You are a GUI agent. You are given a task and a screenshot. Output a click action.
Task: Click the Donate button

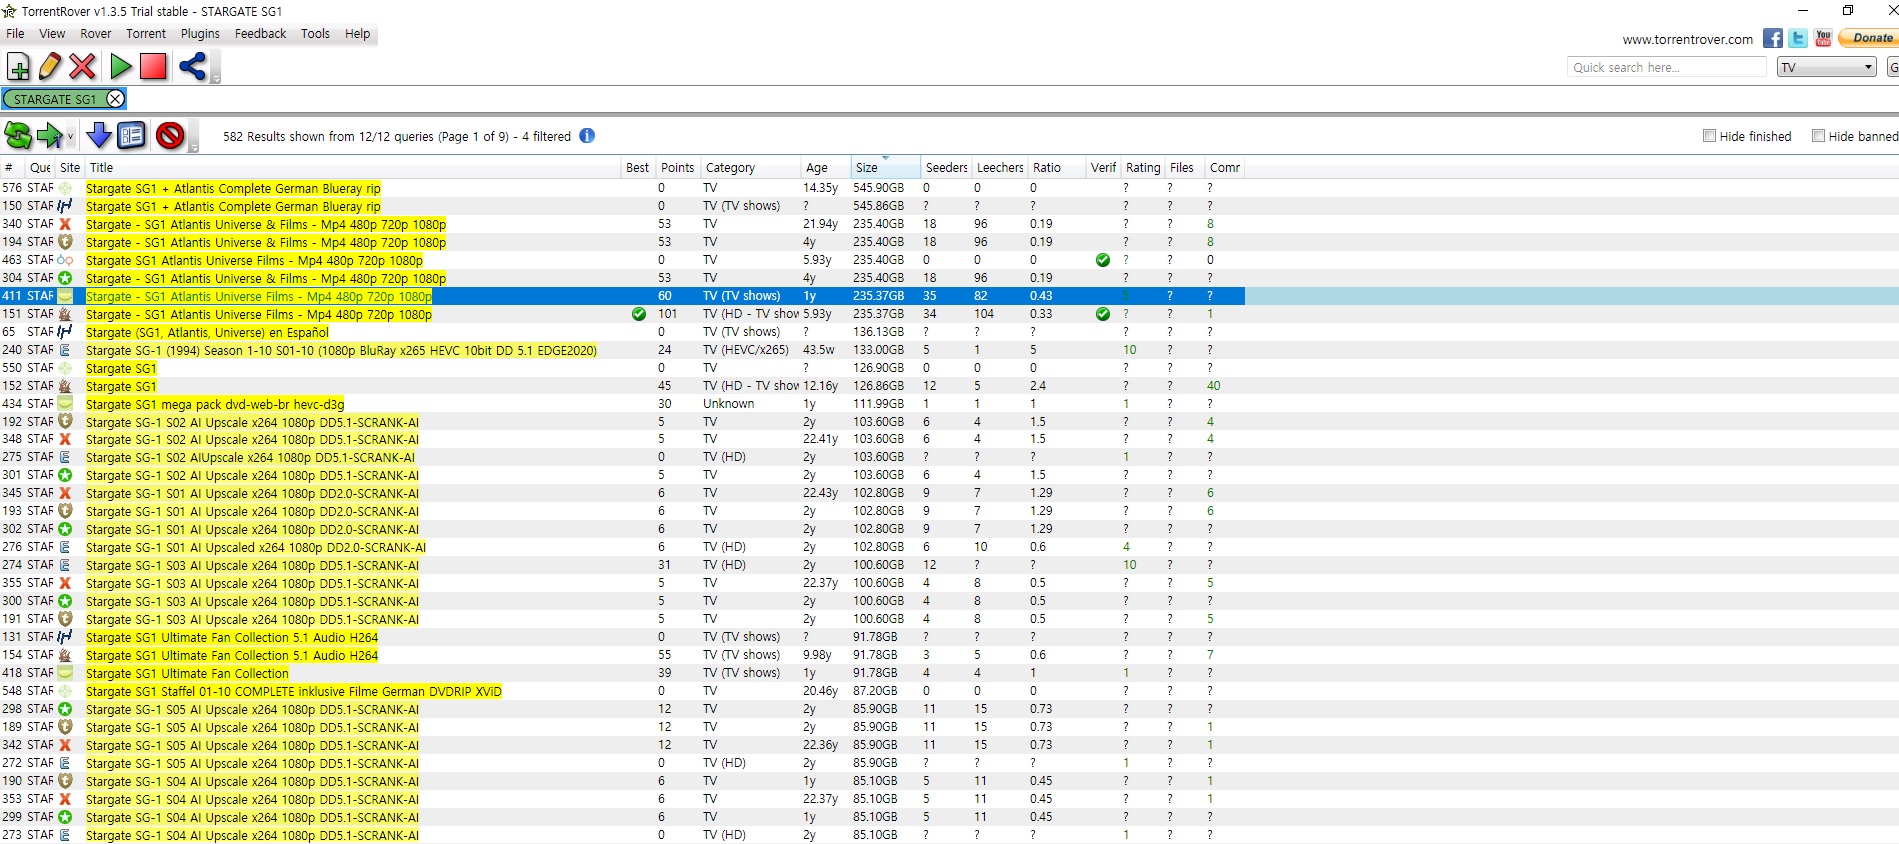point(1869,38)
